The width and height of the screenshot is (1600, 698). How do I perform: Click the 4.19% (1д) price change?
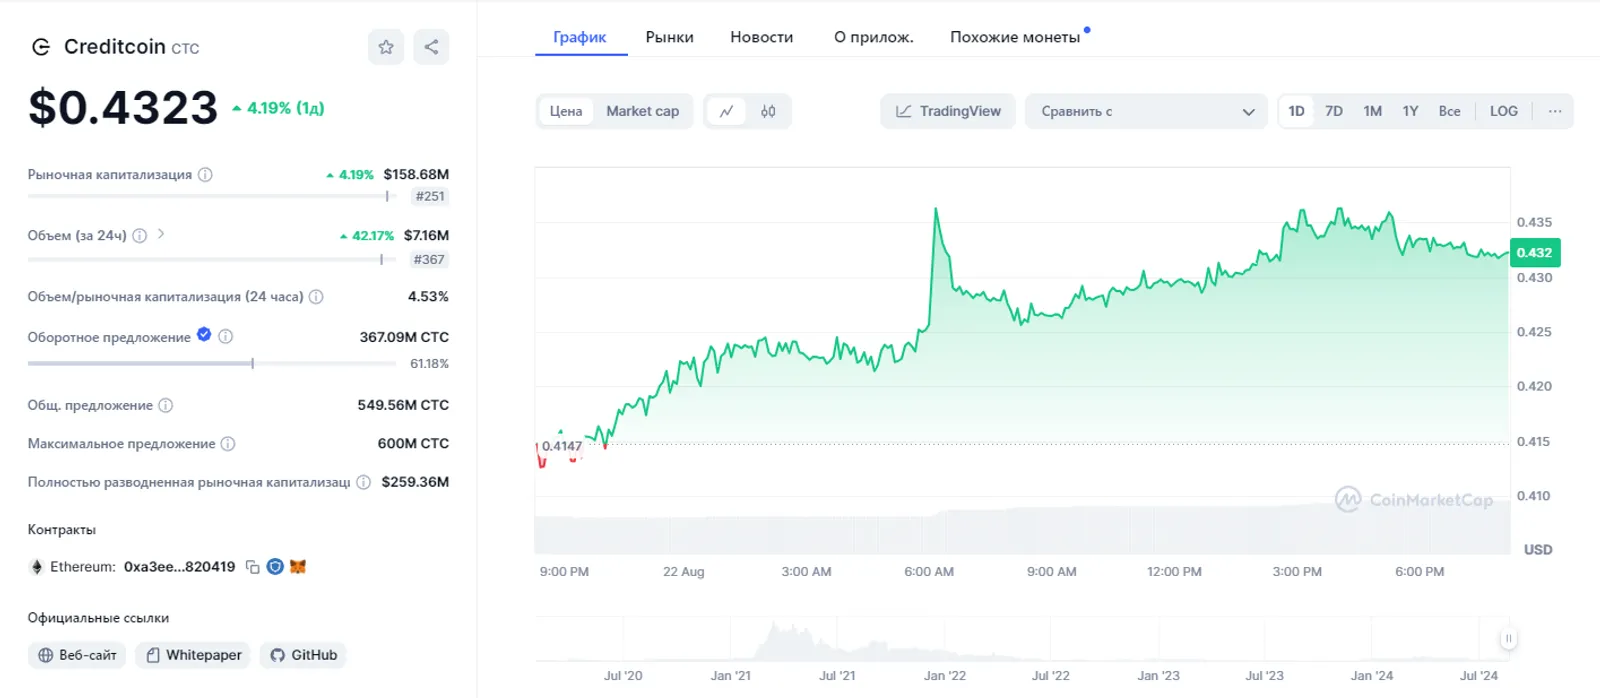(x=279, y=108)
